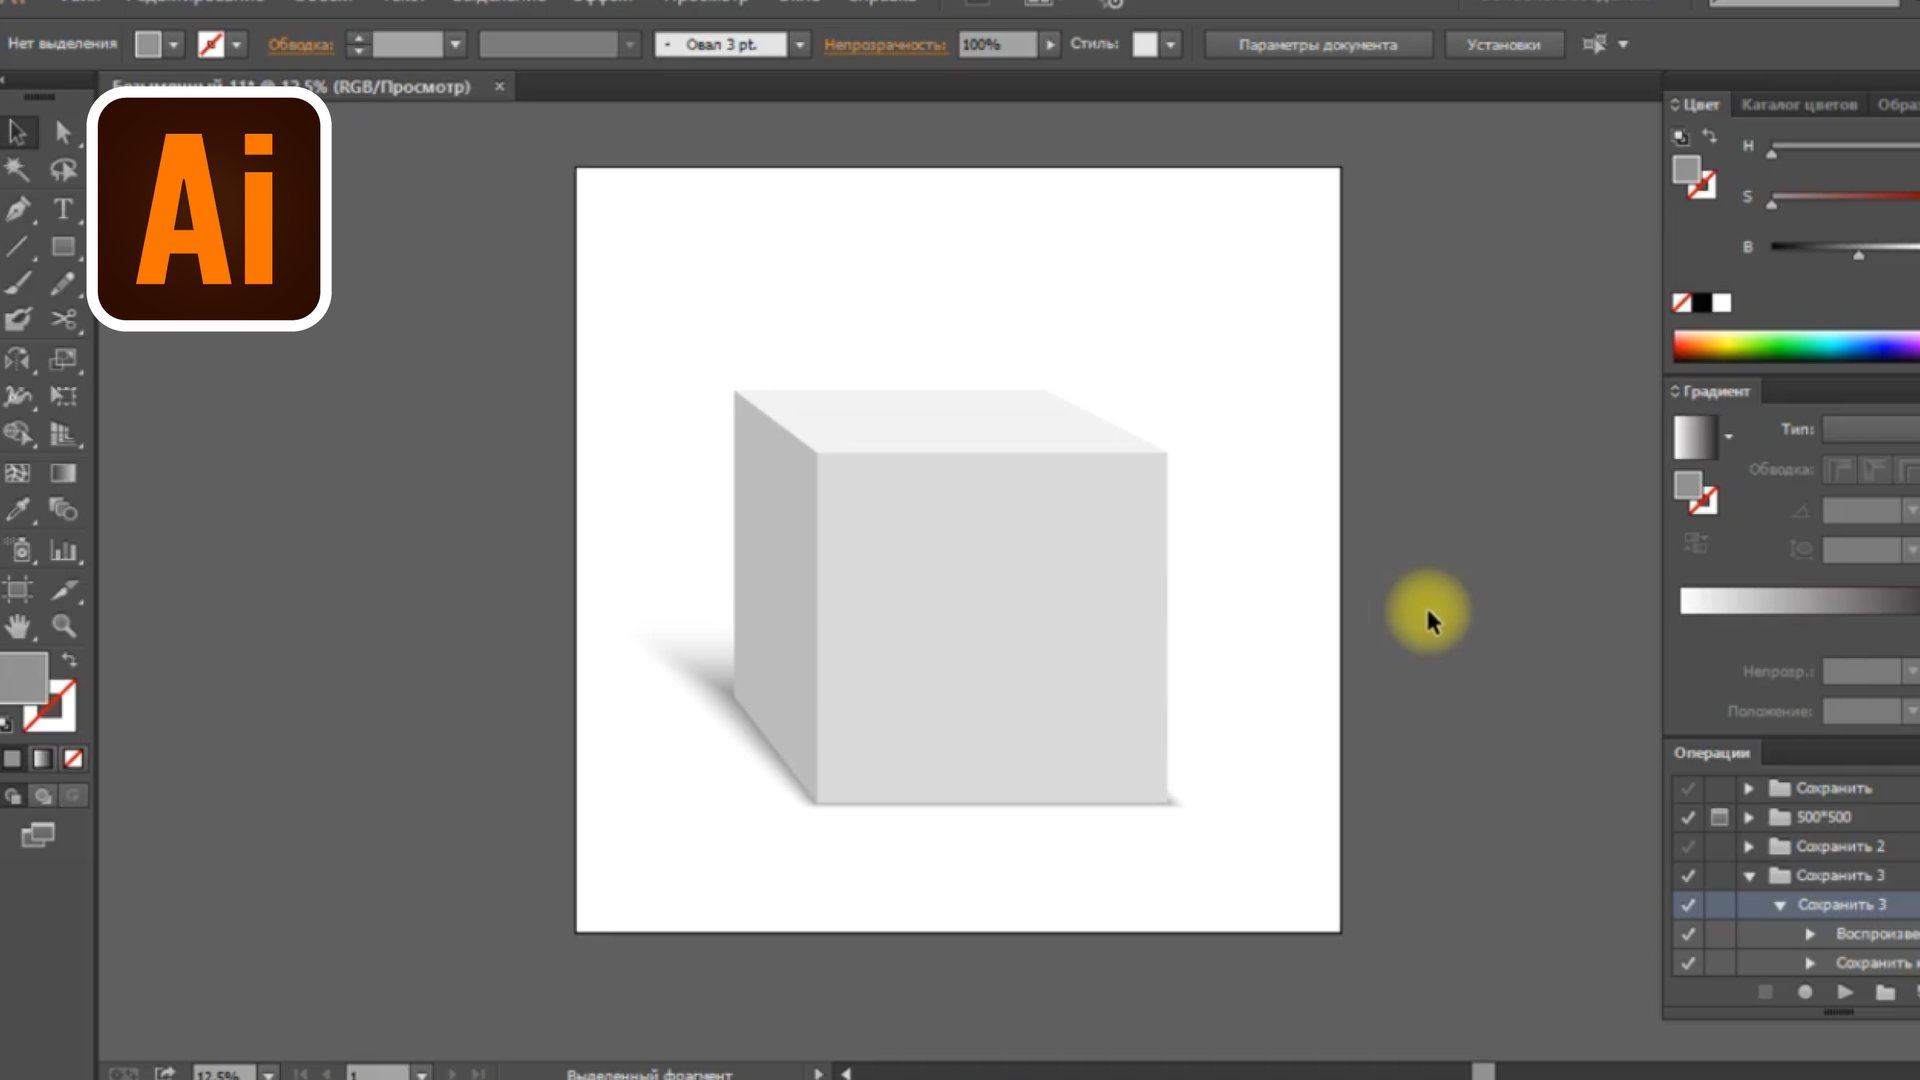Select the Hand tool
1920x1080 pixels.
click(x=18, y=627)
